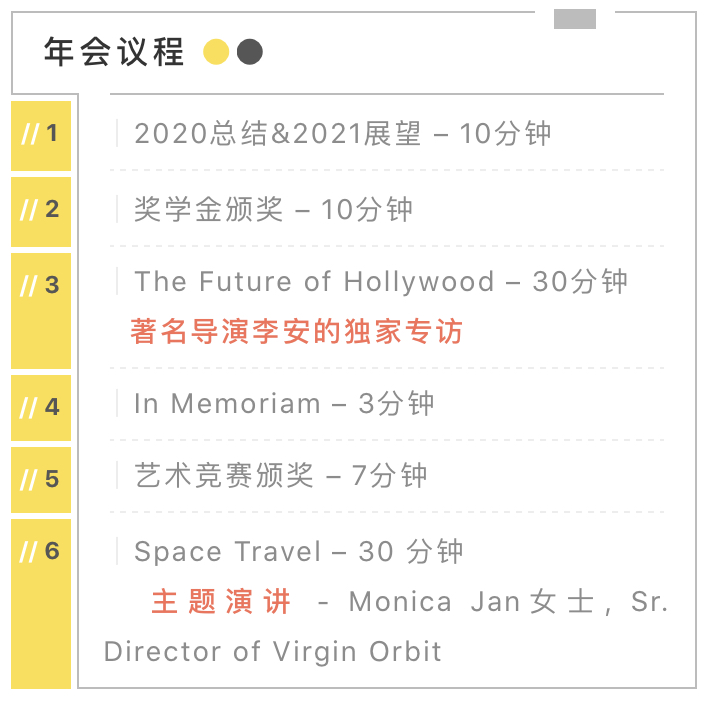Click the dark gray circle beside 年会议程
Viewport: 706px width, 707px height.
click(249, 52)
